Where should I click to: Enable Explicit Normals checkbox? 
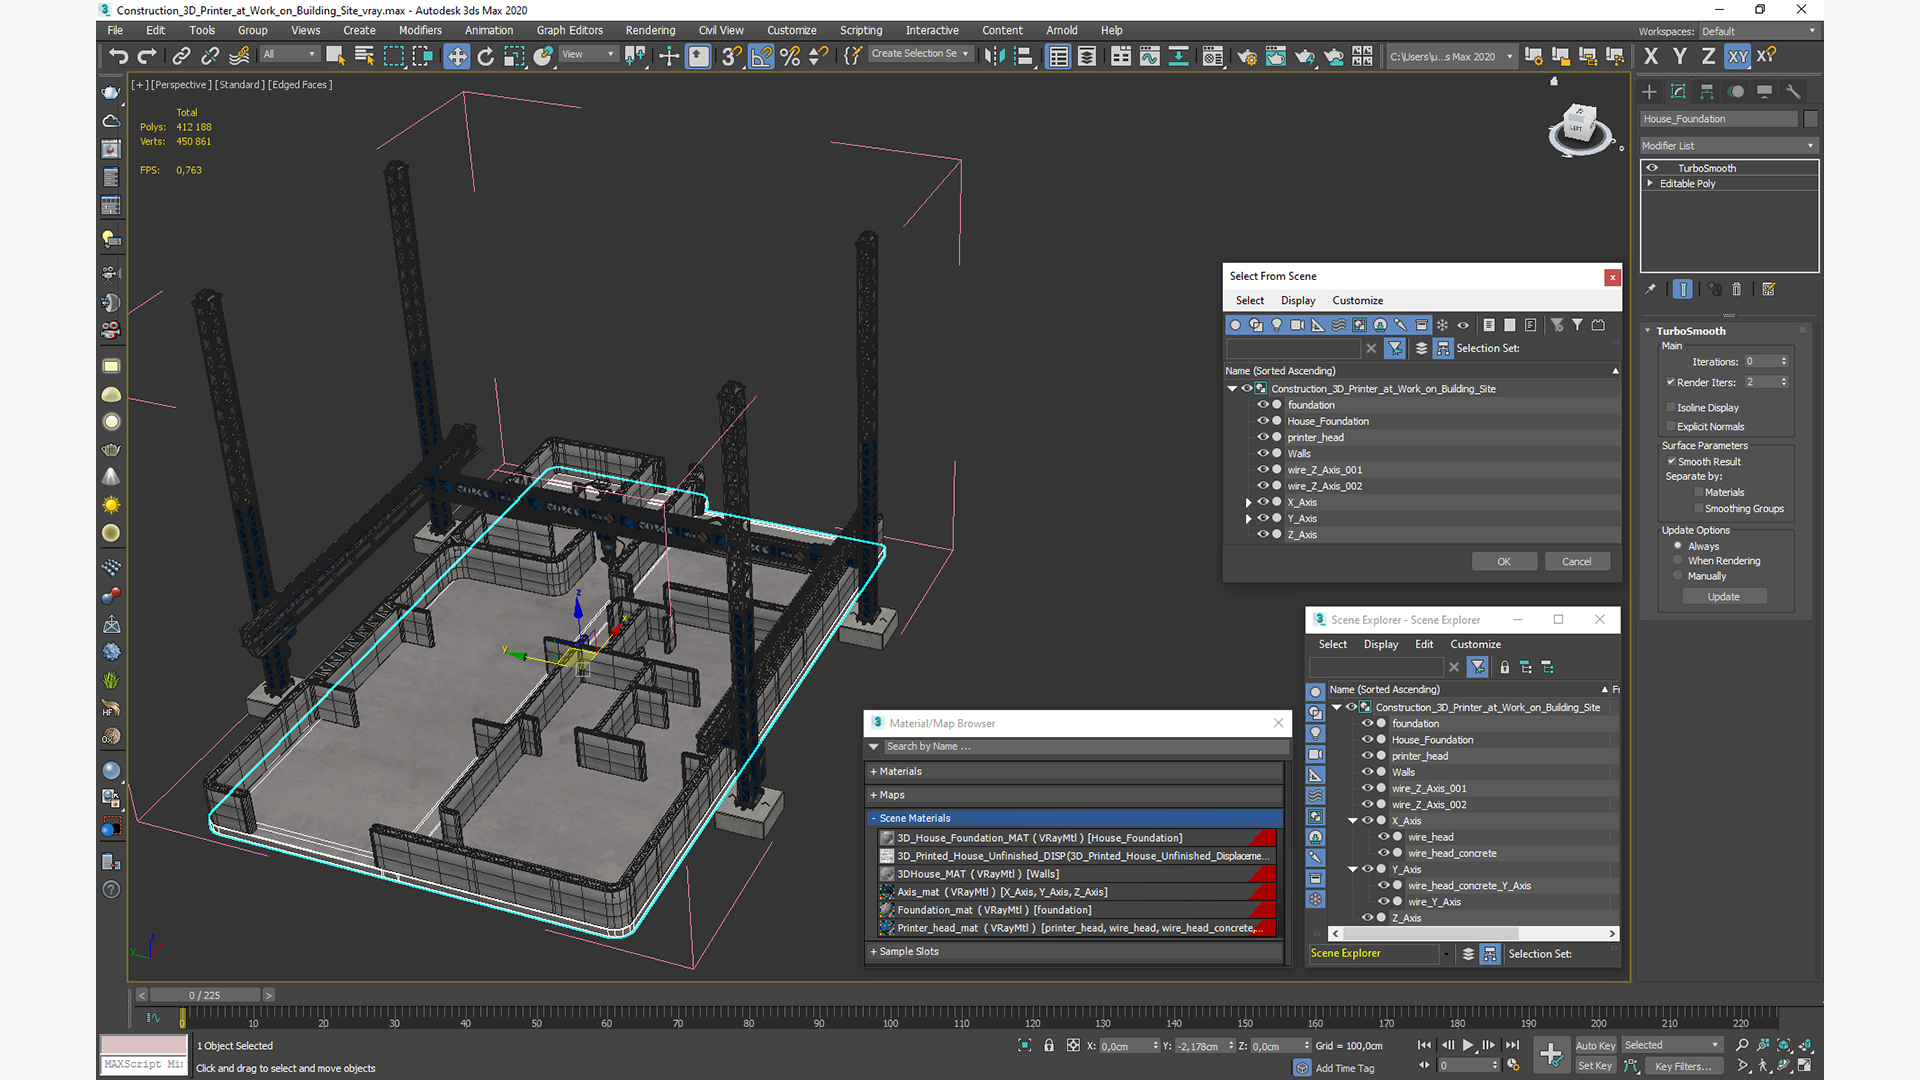pos(1671,426)
